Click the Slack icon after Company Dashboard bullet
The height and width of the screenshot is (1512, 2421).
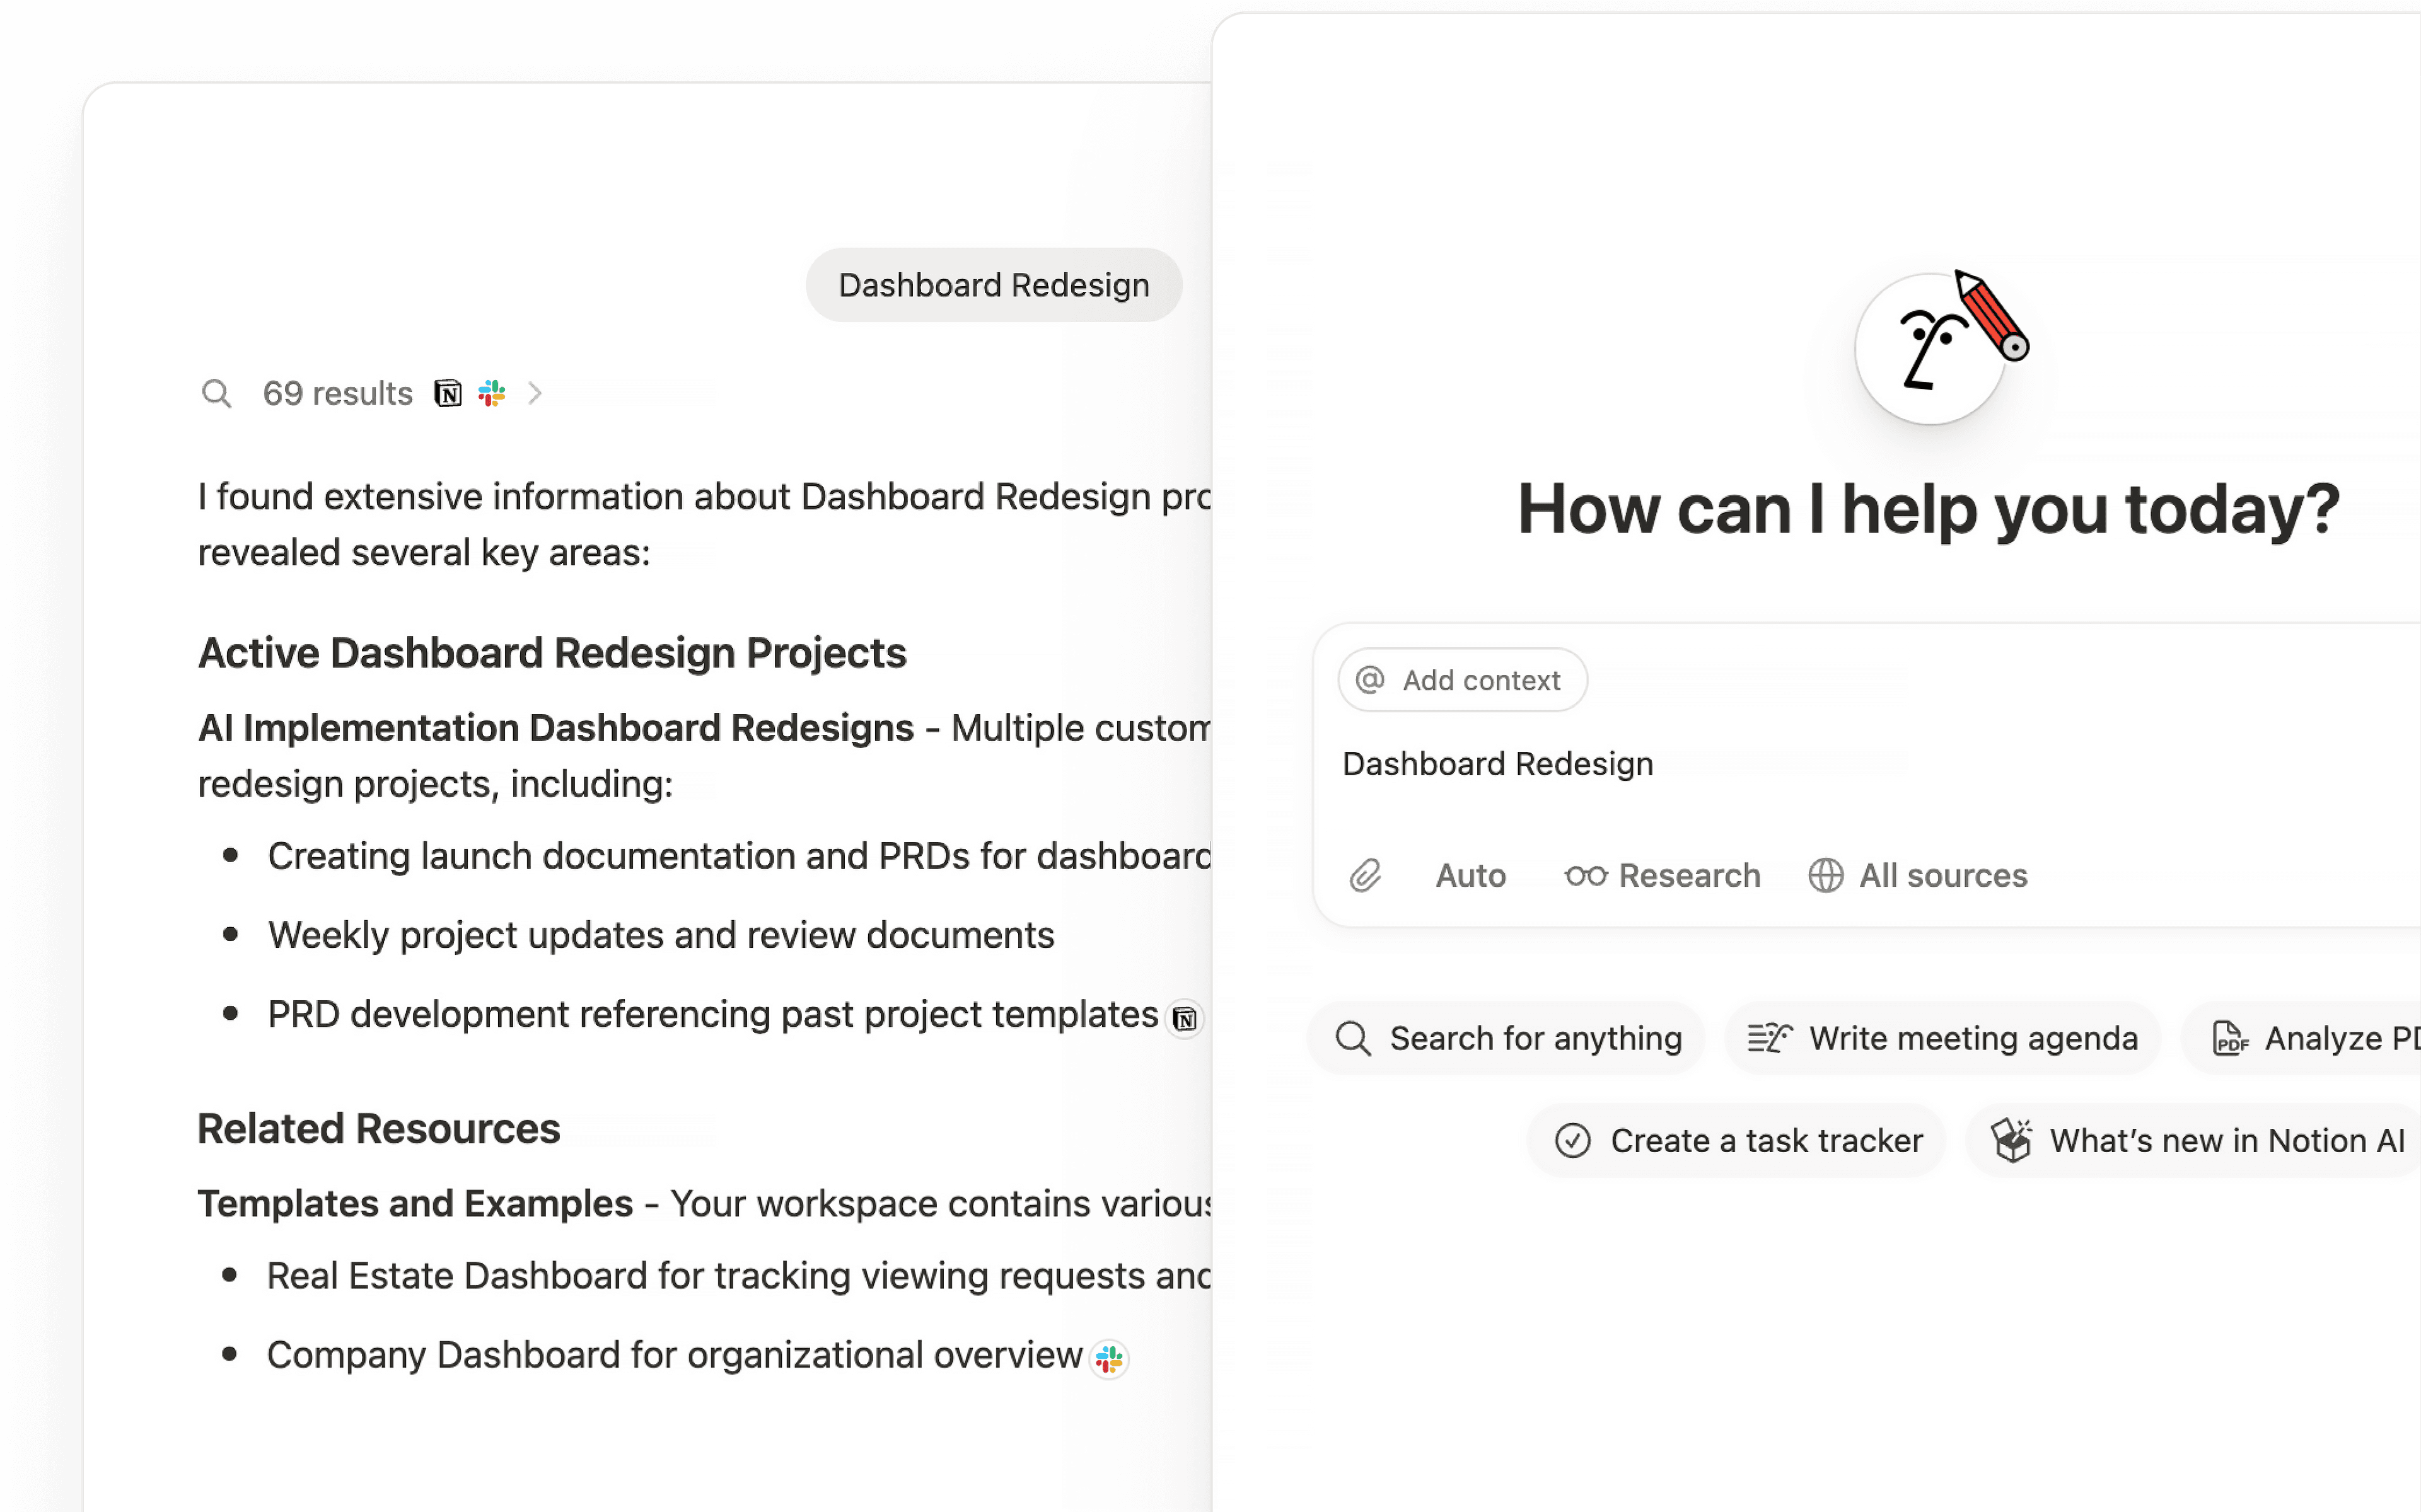1109,1359
